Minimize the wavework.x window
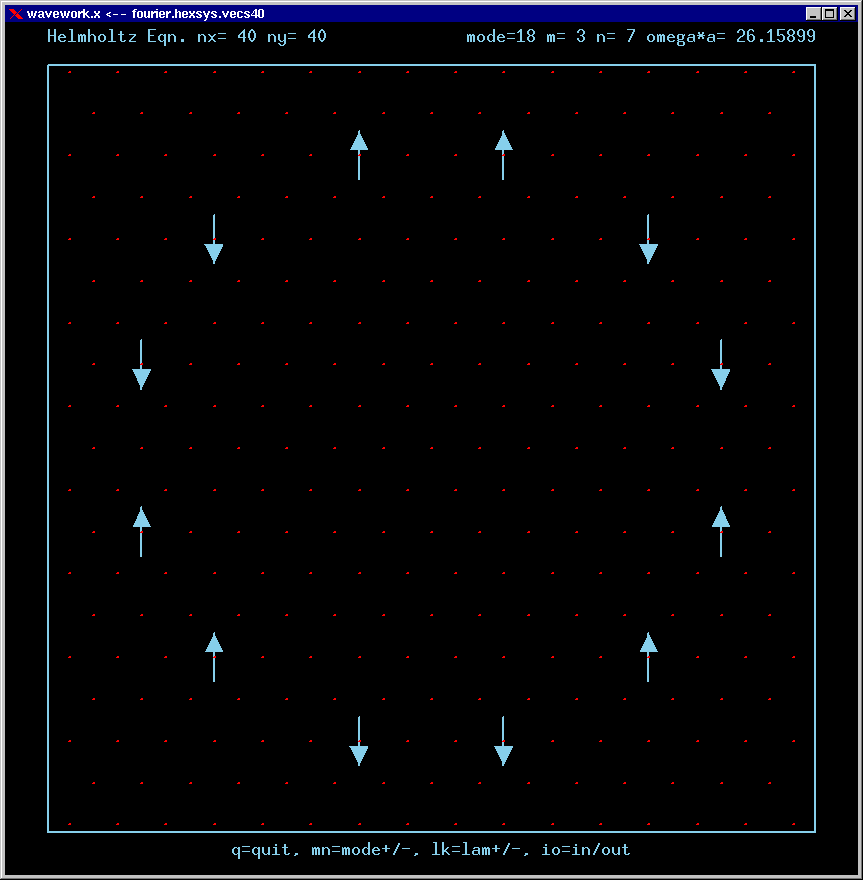This screenshot has width=863, height=880. coord(813,14)
